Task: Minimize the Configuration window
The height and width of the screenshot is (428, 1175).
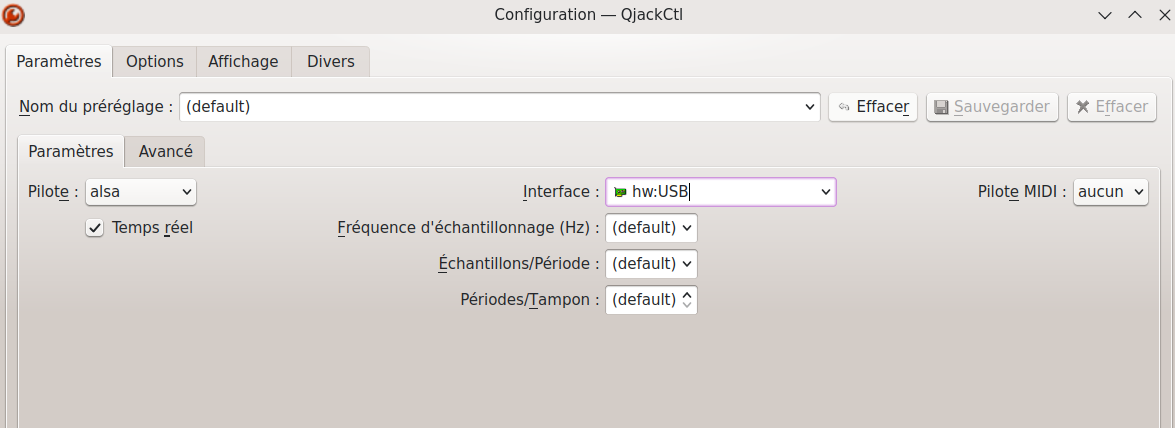Action: click(x=1104, y=15)
